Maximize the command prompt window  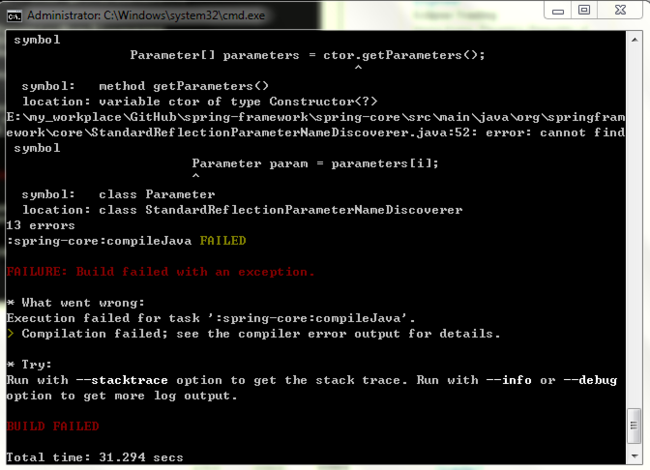point(584,10)
